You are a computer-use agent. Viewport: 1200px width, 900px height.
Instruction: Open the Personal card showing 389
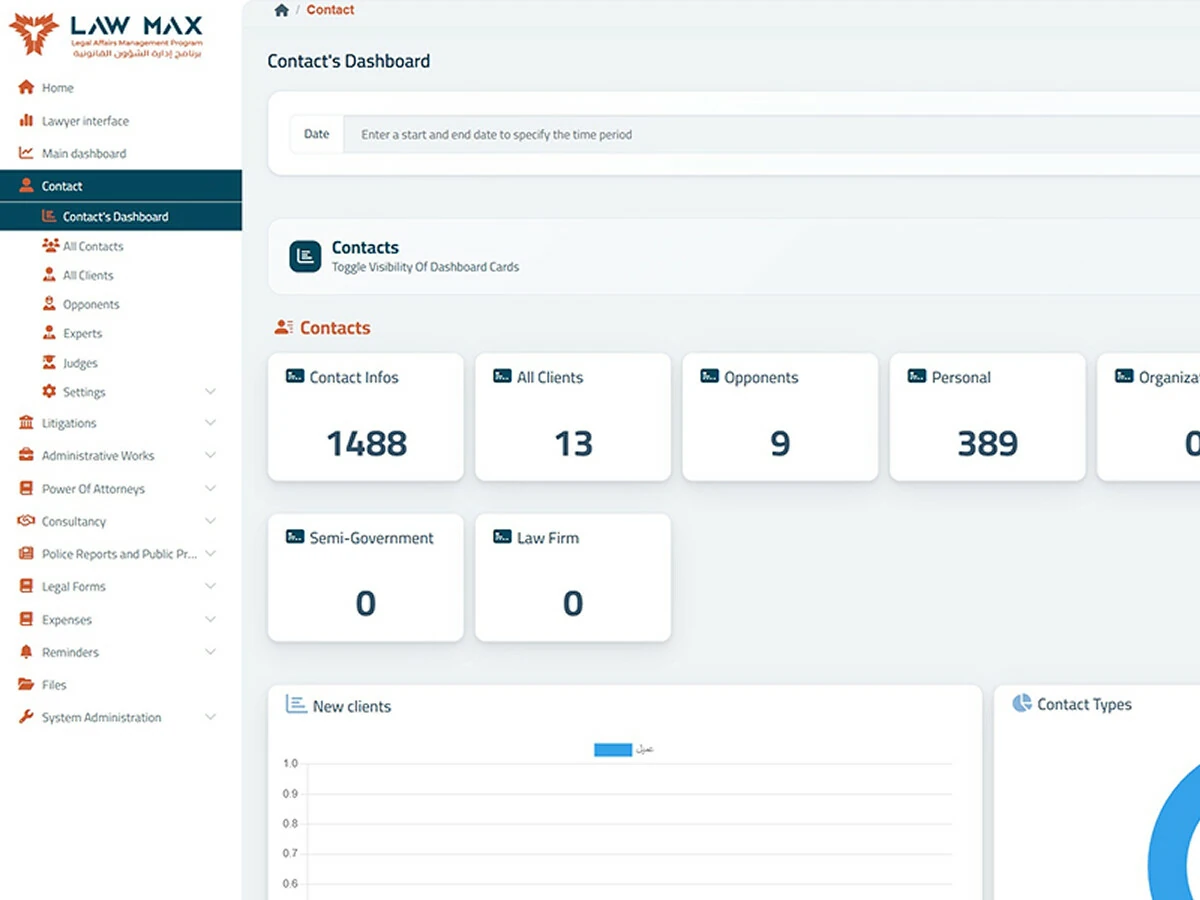coord(987,417)
